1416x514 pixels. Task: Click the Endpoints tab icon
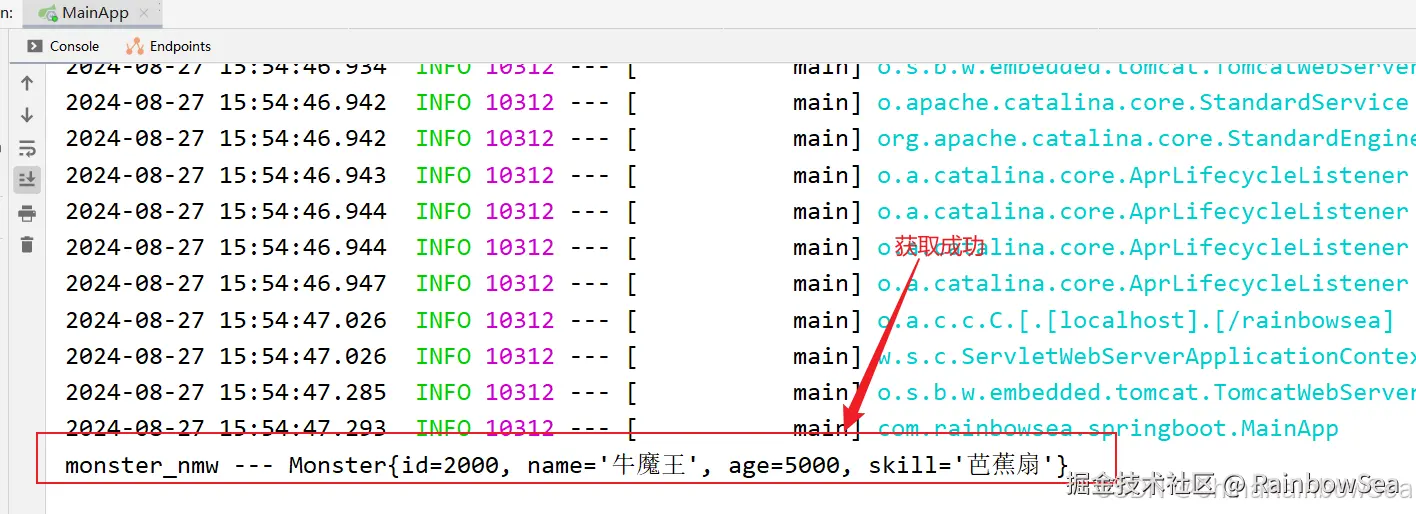click(135, 46)
